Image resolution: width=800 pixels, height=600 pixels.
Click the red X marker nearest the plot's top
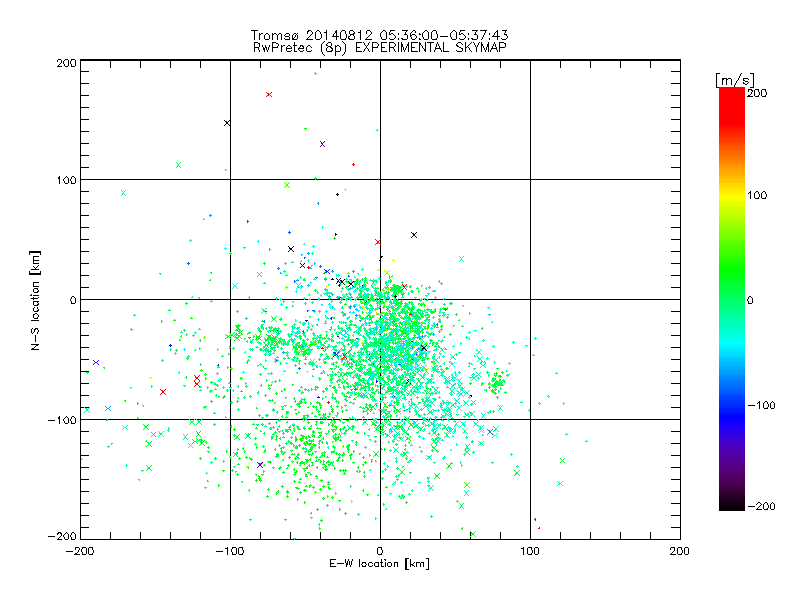coord(269,94)
